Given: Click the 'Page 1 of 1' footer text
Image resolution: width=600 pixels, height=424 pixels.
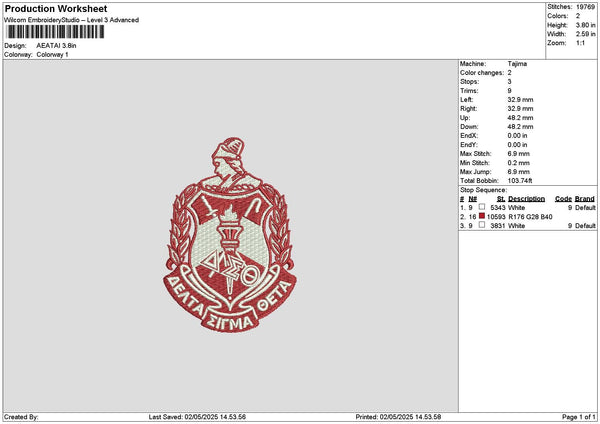Looking at the screenshot, I should pyautogui.click(x=579, y=417).
